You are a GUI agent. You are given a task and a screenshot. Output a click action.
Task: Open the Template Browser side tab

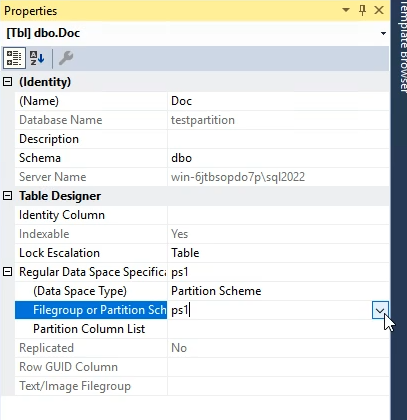pos(403,47)
